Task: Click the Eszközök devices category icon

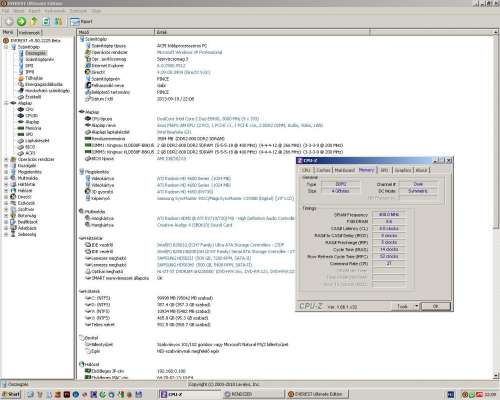Action: [x=13, y=203]
